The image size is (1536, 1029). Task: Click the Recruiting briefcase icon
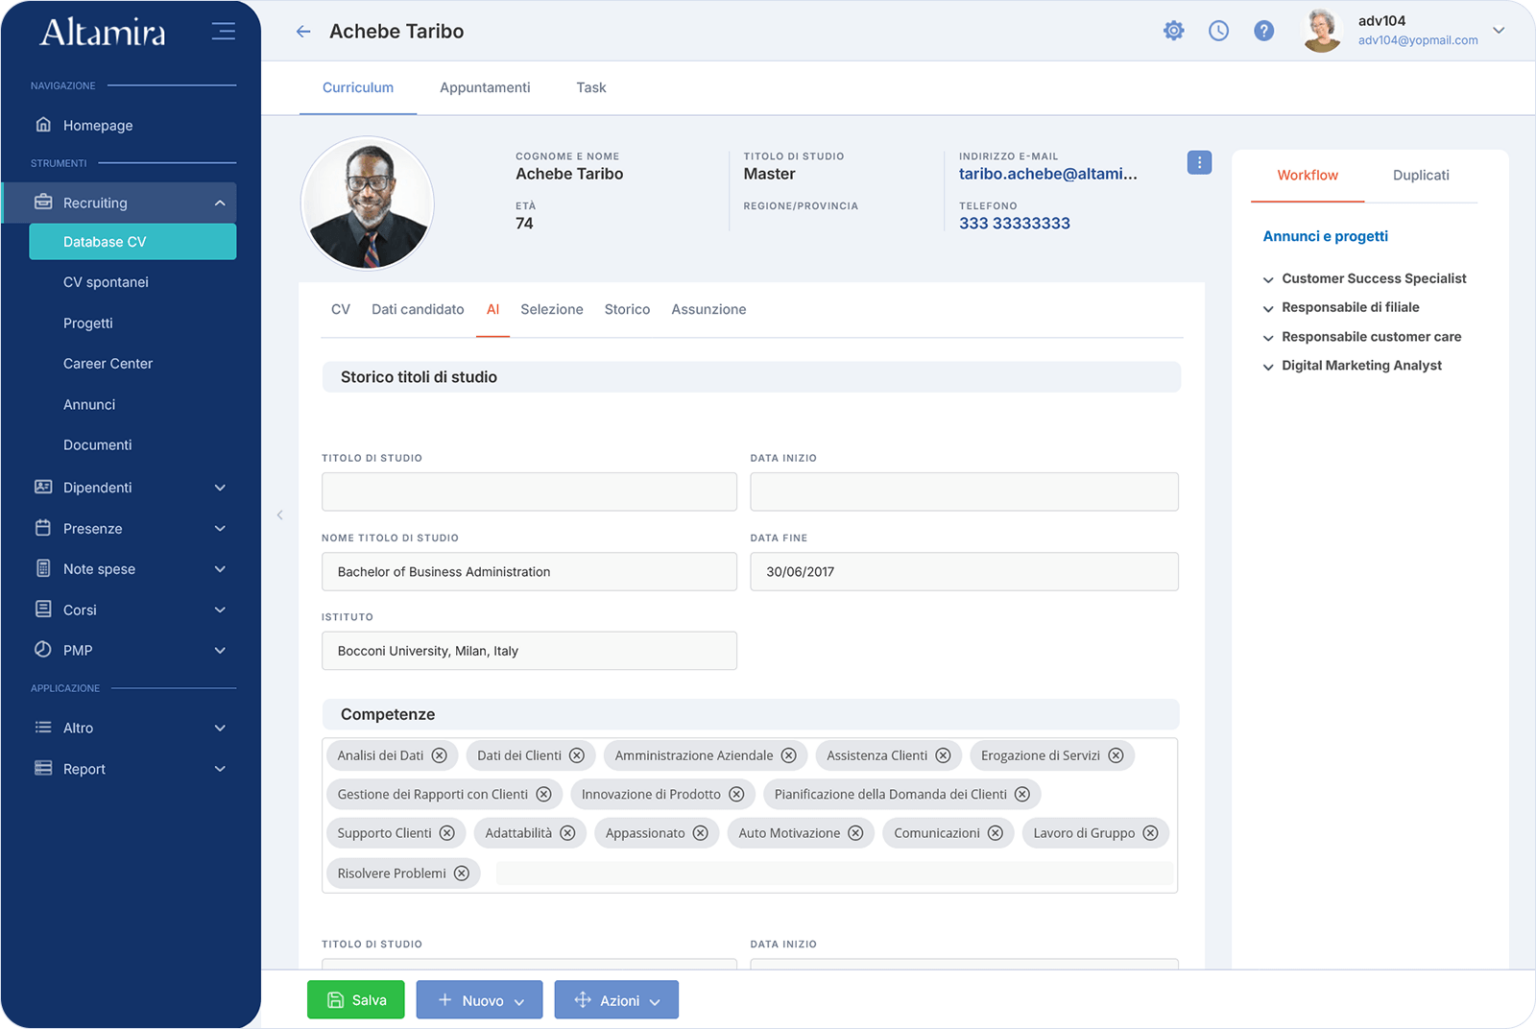pyautogui.click(x=43, y=202)
